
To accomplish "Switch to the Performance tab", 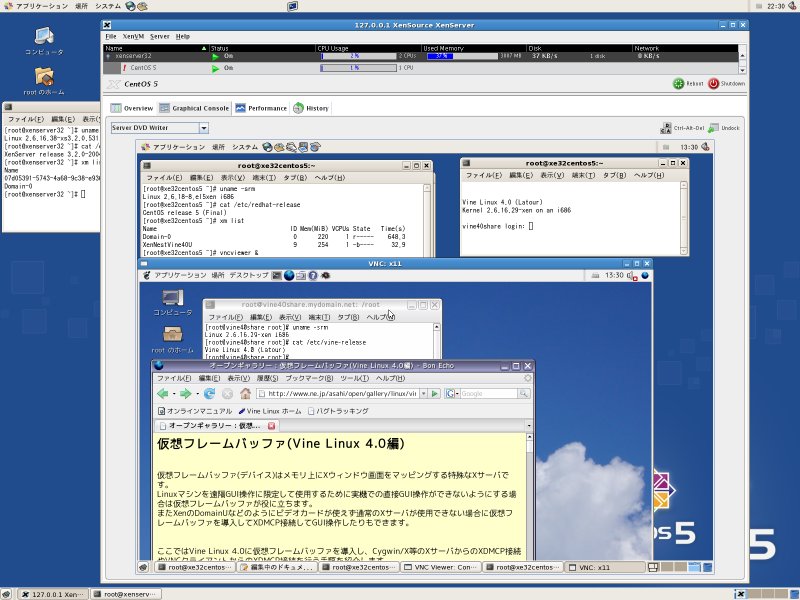I will click(x=261, y=108).
